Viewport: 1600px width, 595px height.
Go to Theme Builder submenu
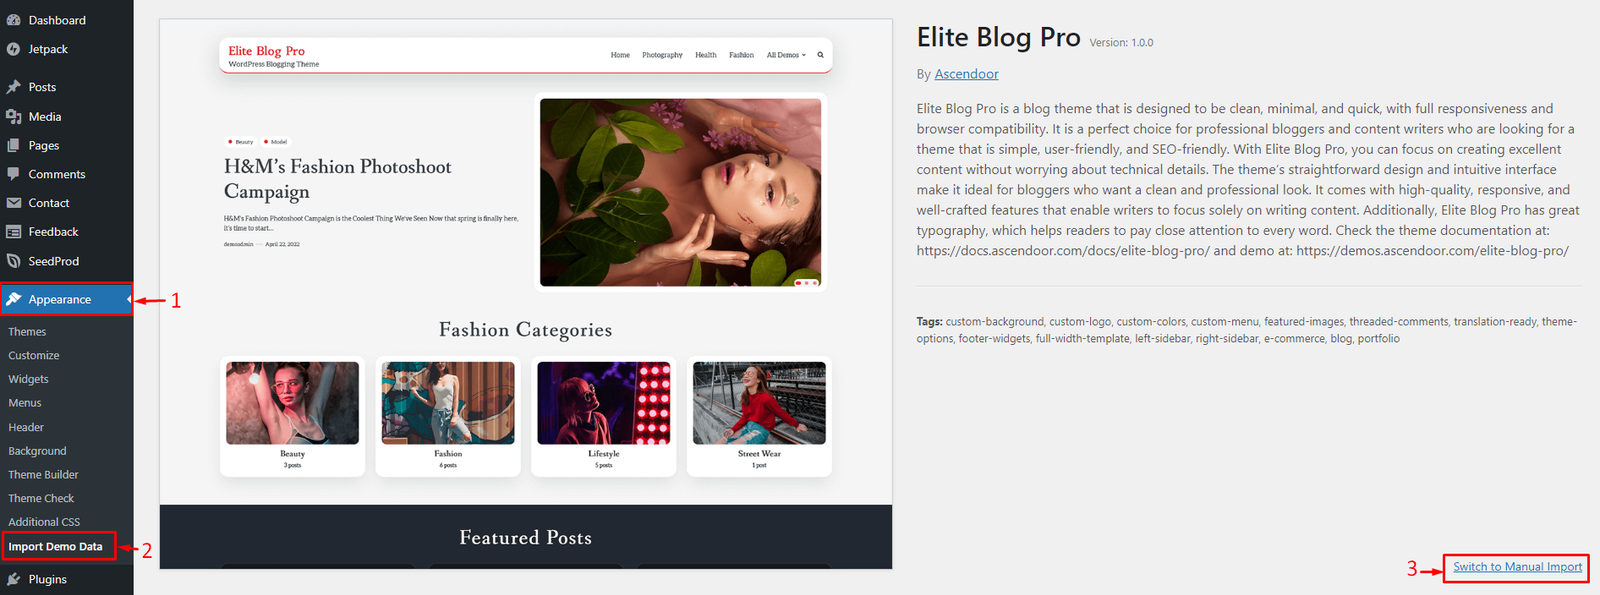tap(43, 475)
